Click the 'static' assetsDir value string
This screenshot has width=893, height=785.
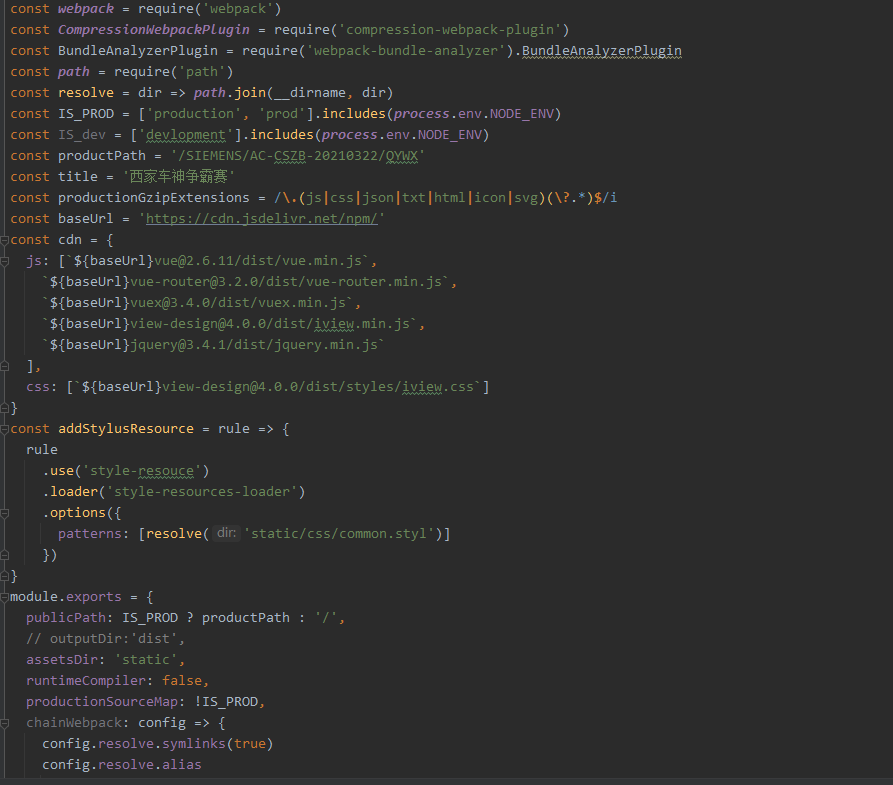click(144, 659)
